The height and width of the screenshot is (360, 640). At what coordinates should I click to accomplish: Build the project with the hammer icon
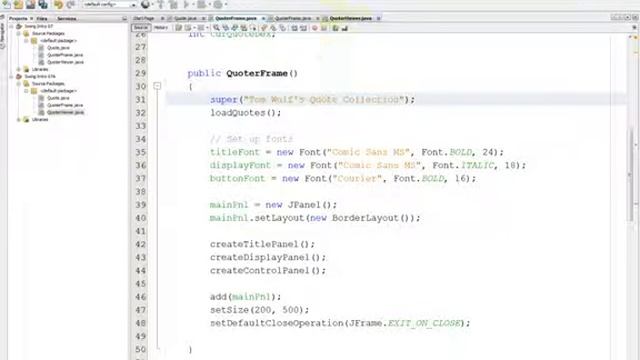pyautogui.click(x=161, y=4)
